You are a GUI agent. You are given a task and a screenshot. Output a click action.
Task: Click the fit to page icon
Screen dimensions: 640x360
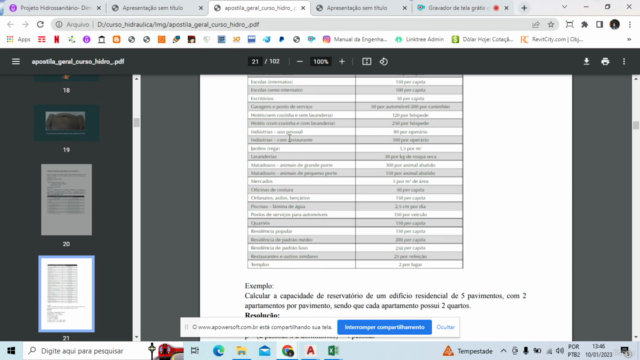(x=367, y=62)
